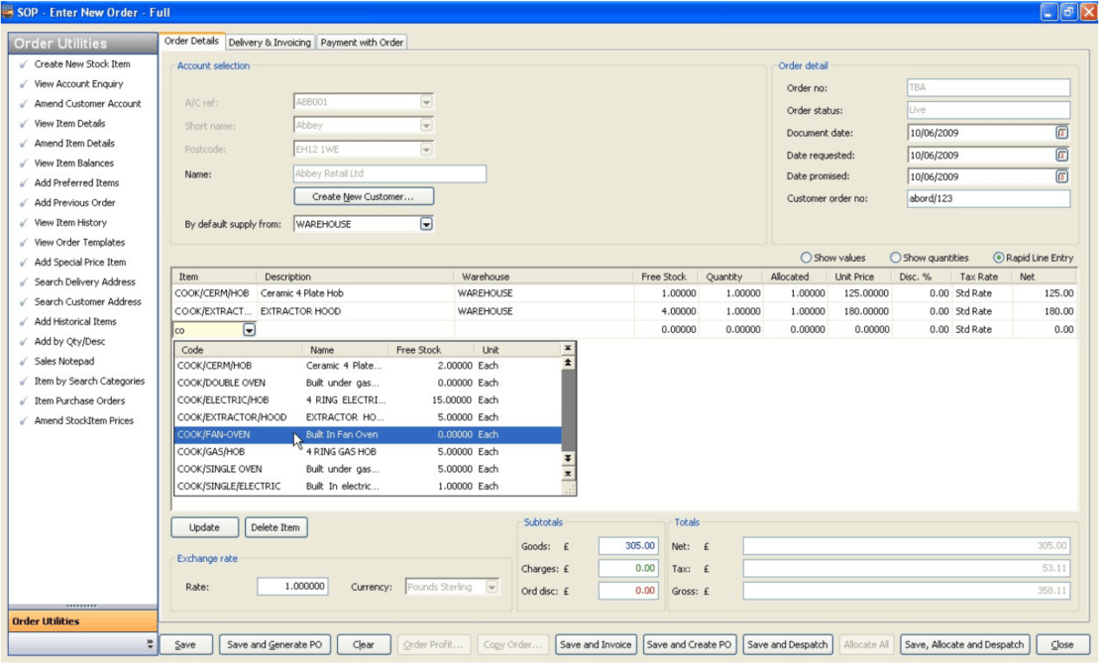This screenshot has height=665, width=1100.
Task: Click the jump-to-bottom arrow in item list
Action: coord(568,473)
